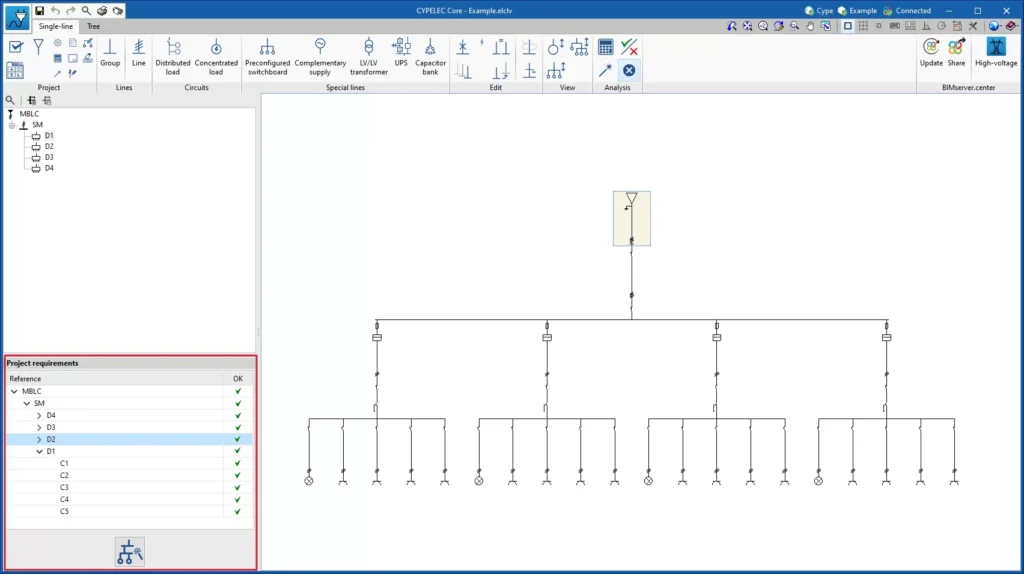Image resolution: width=1024 pixels, height=574 pixels.
Task: Insert a Preconfigured switchboard
Action: [x=267, y=56]
